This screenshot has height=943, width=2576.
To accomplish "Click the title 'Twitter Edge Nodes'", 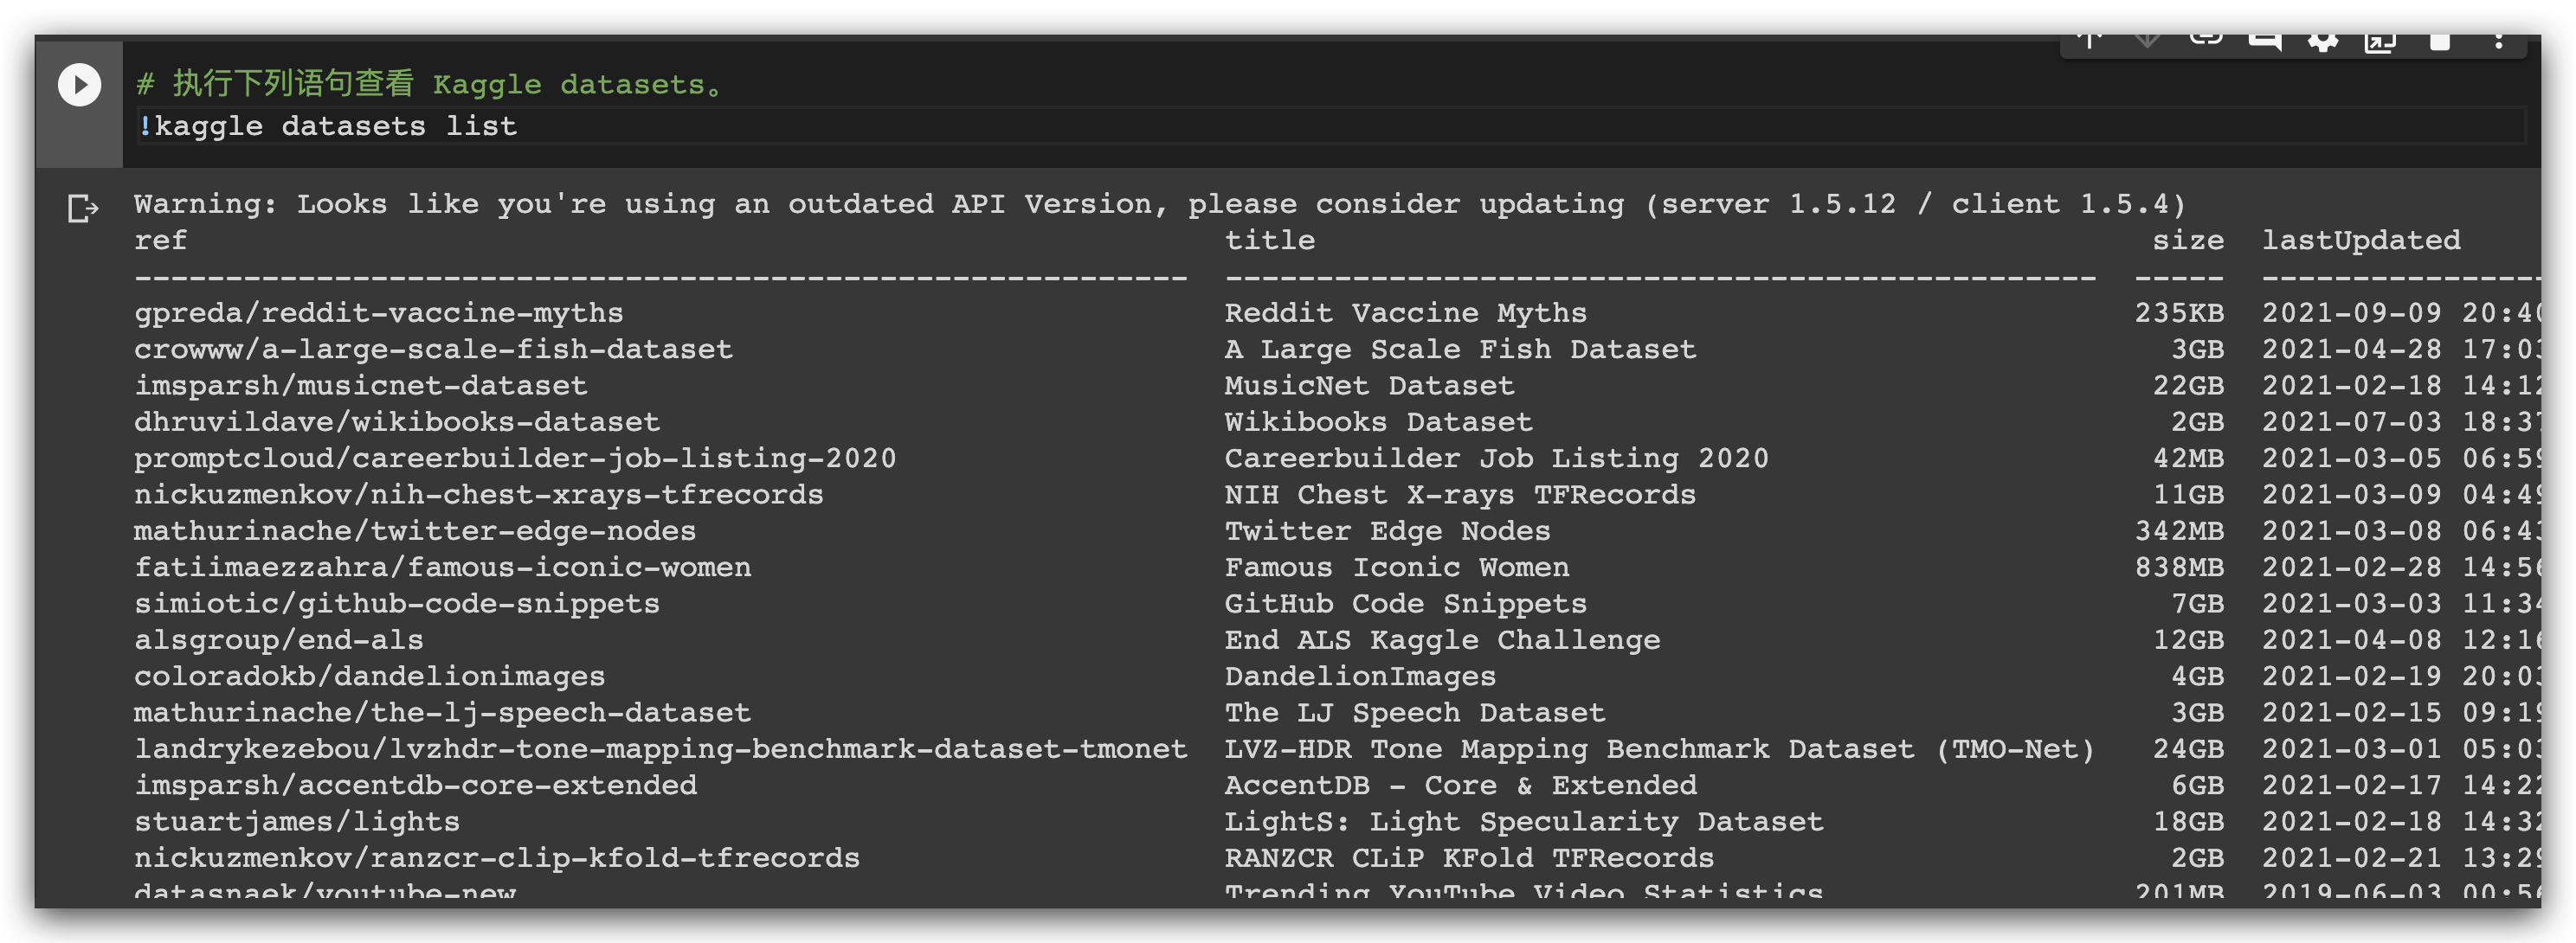I will (x=1387, y=531).
